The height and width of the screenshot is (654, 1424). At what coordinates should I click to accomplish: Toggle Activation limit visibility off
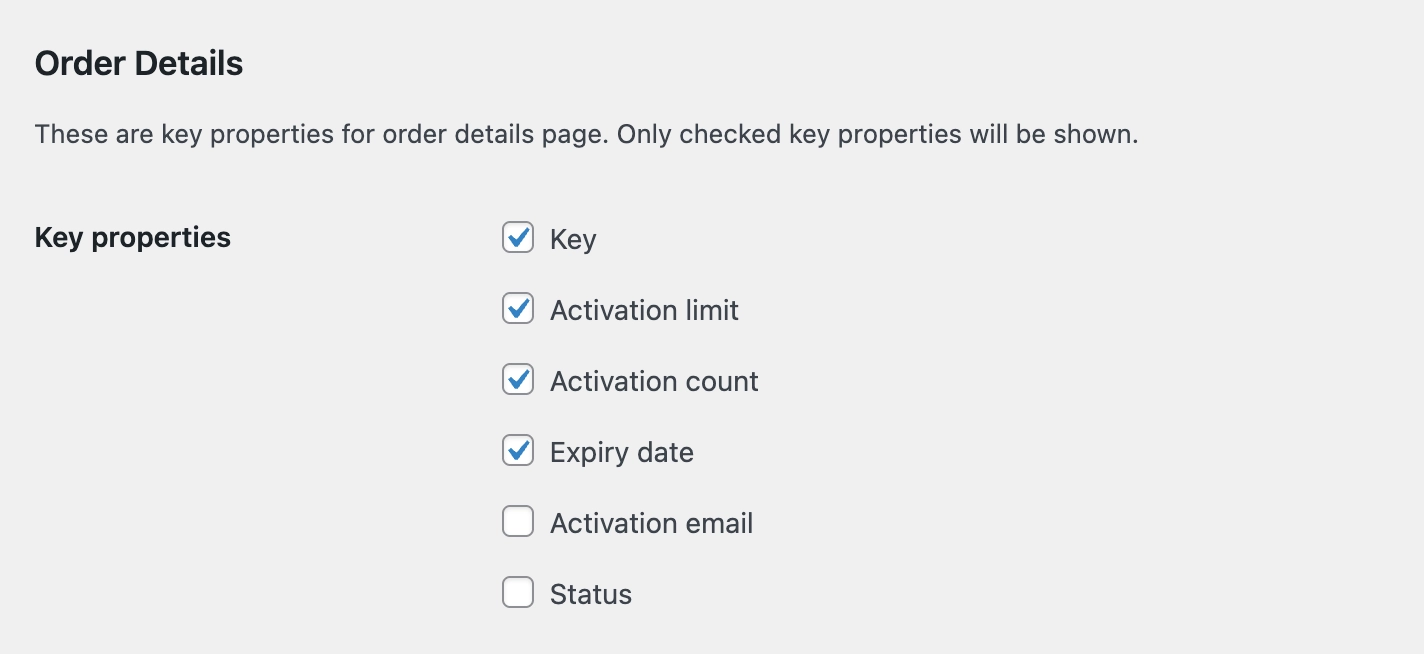517,309
